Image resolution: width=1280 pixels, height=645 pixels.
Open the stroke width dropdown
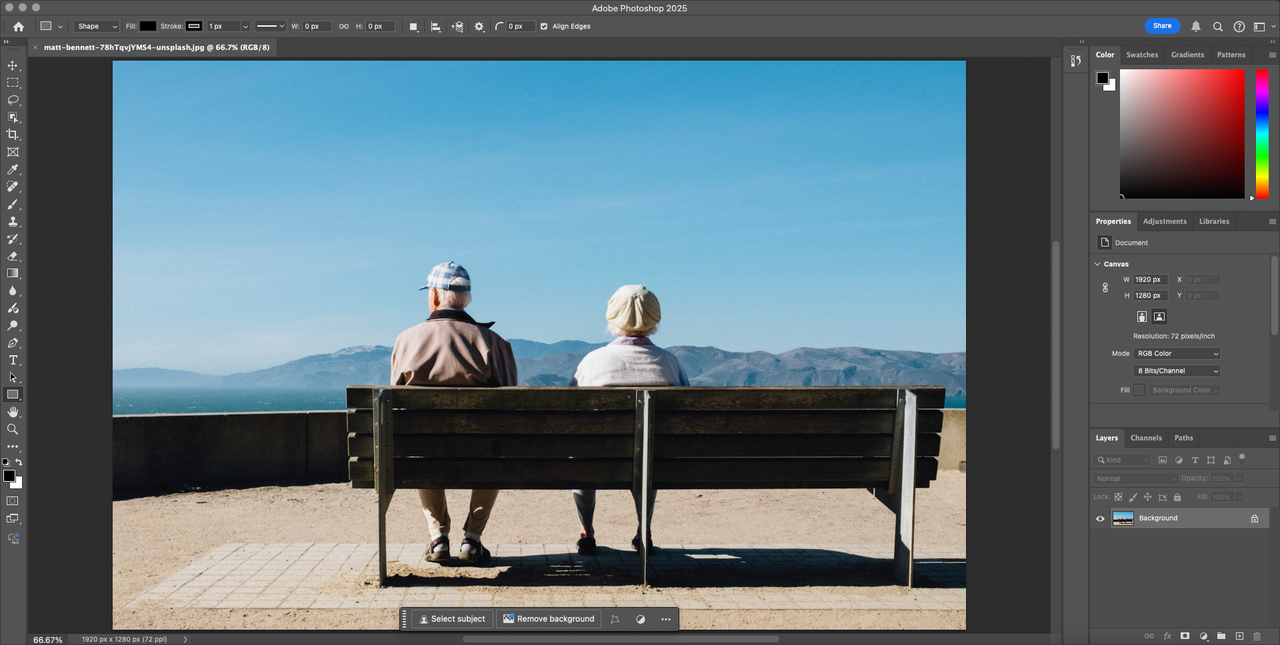coord(245,26)
